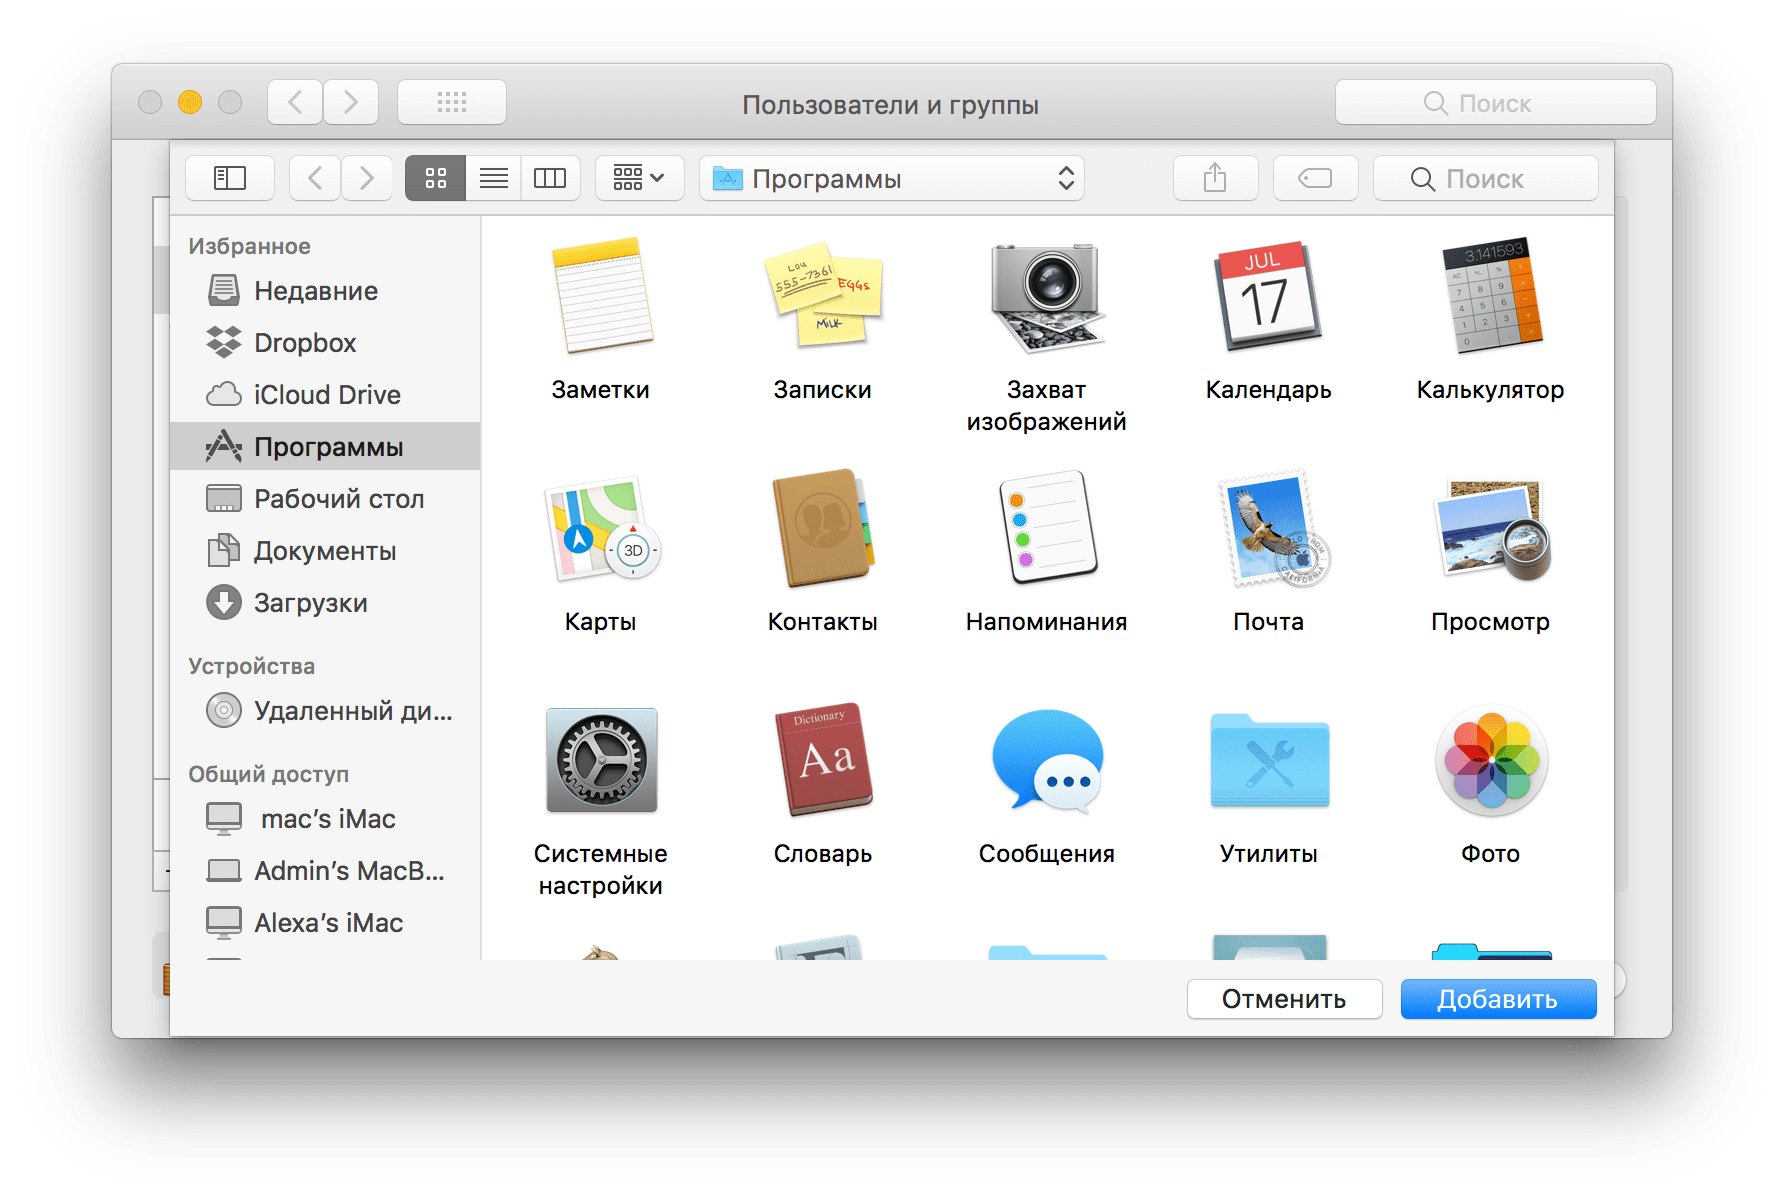This screenshot has height=1198, width=1784.
Task: Select the Сообщения (Messages) app icon
Action: point(1046,760)
